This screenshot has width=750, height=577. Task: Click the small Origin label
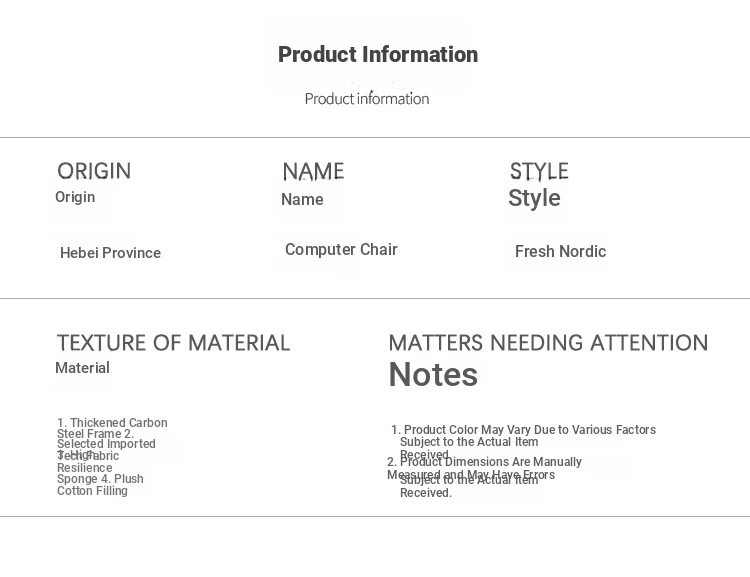(x=75, y=197)
